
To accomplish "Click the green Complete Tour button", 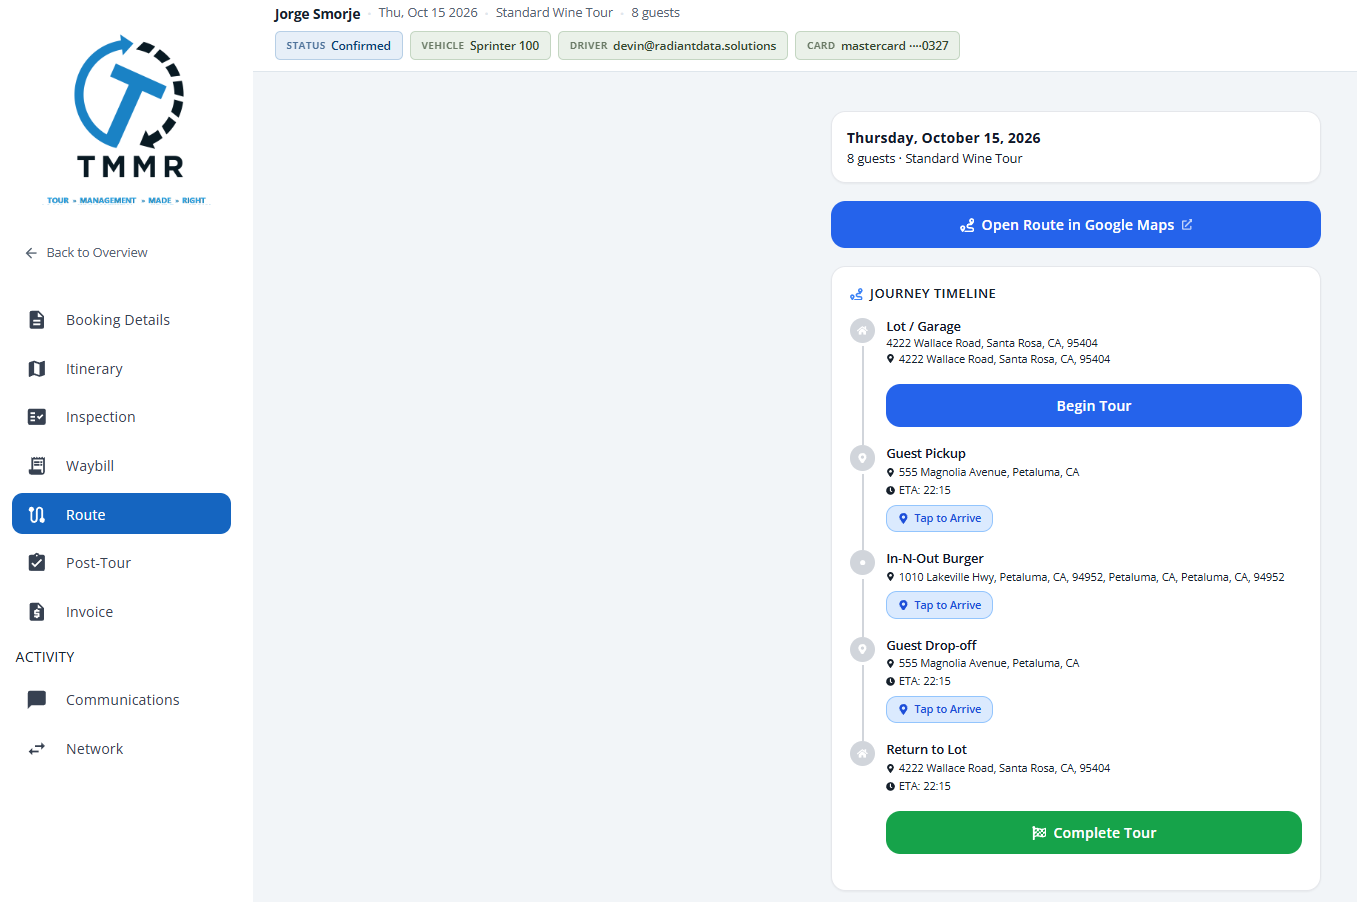I will tap(1094, 833).
